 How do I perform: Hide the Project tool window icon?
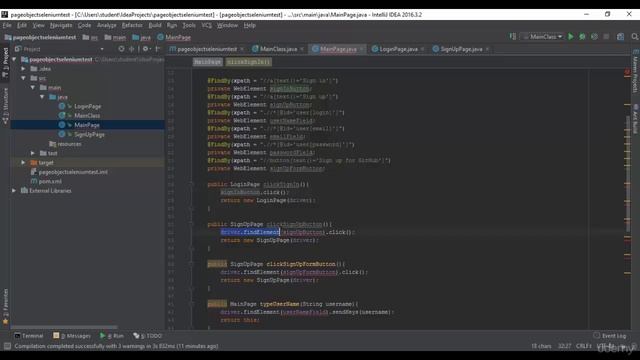(158, 49)
